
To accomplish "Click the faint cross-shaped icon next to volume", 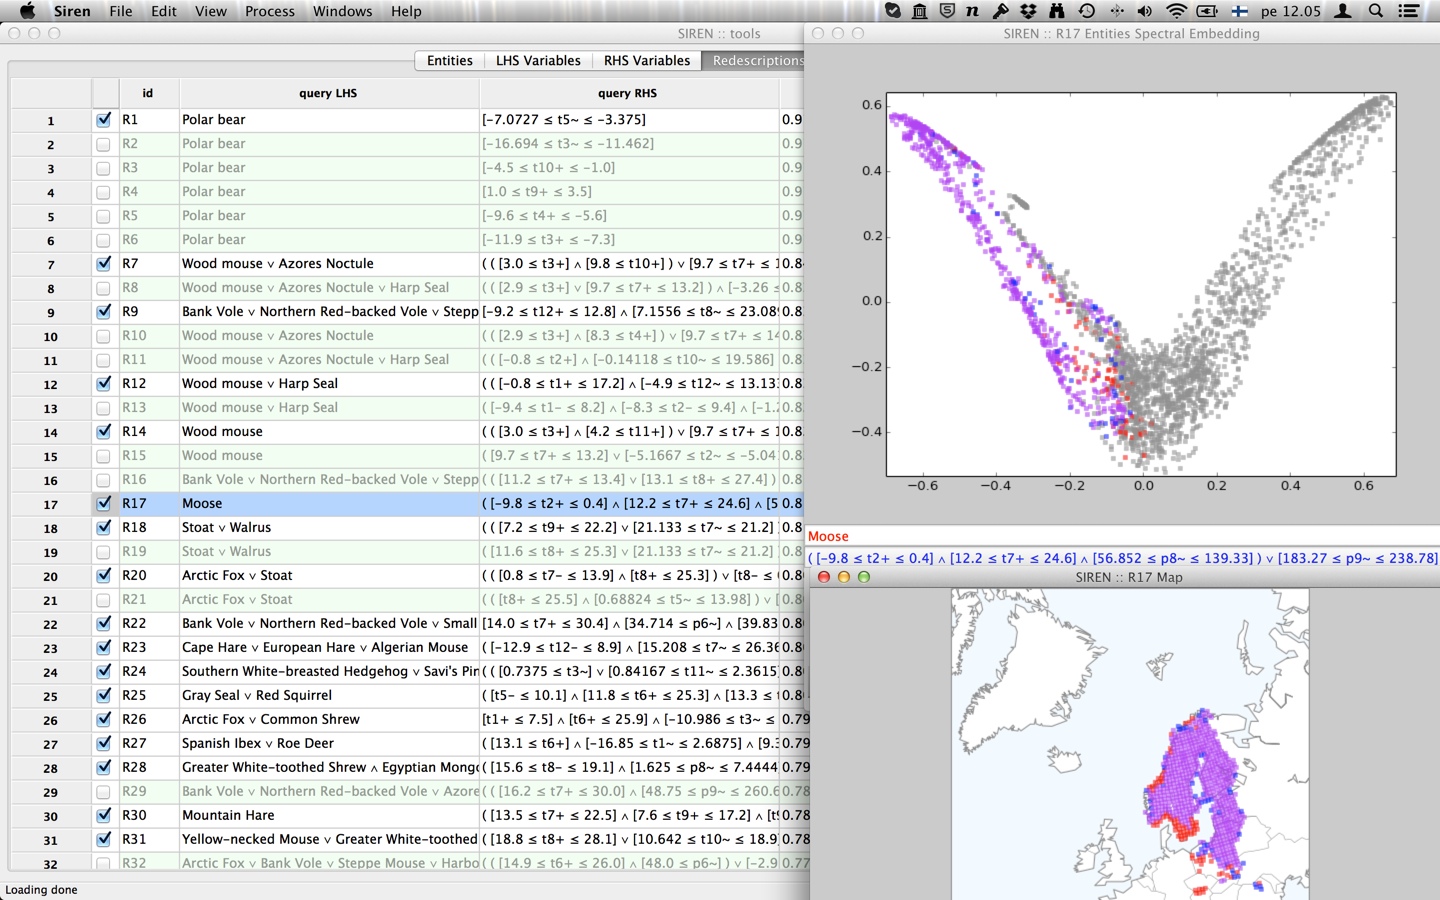I will coord(1116,11).
